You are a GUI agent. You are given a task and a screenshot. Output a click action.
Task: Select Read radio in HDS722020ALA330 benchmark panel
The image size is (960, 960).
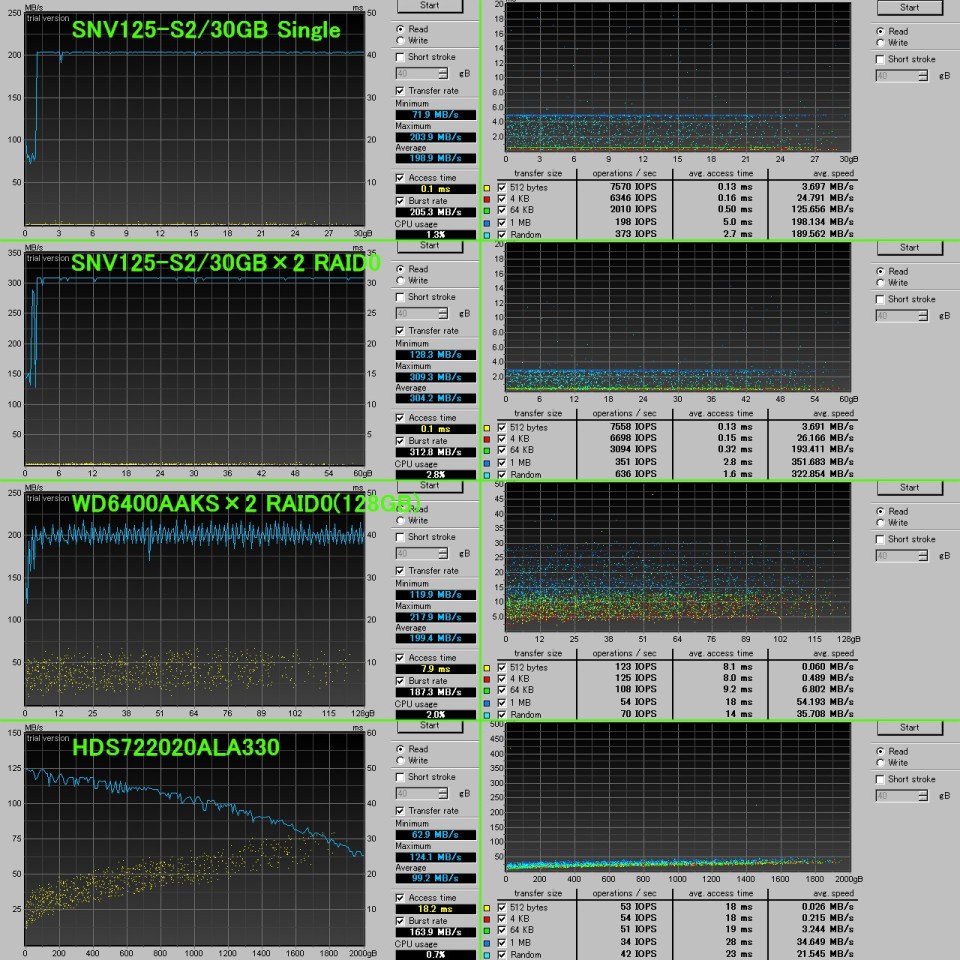(x=400, y=749)
